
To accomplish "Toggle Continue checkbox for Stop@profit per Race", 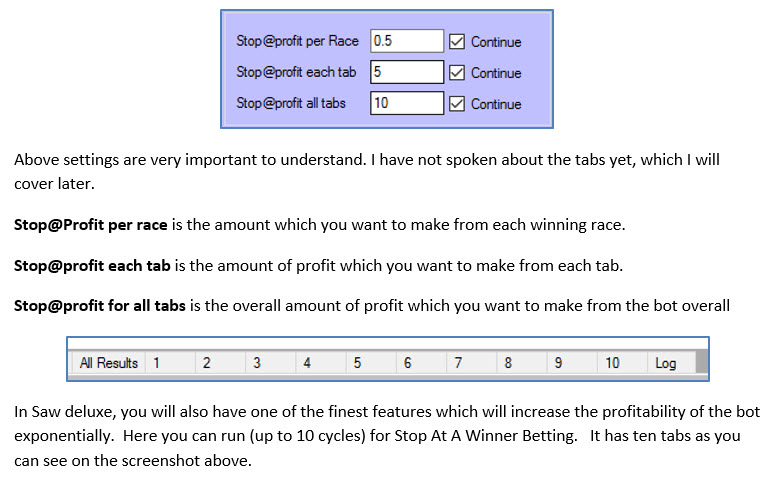I will tap(457, 42).
